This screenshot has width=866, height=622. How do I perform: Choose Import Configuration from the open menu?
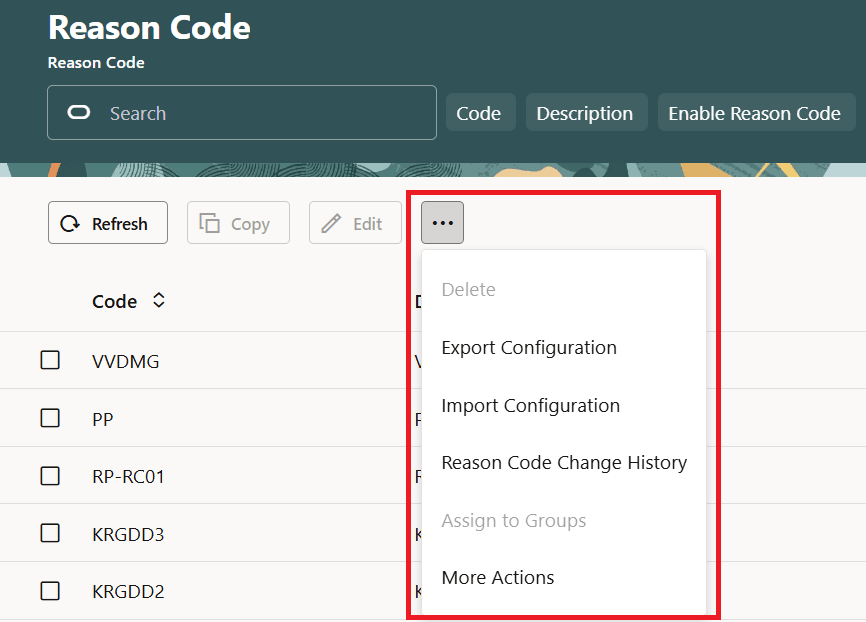tap(530, 405)
